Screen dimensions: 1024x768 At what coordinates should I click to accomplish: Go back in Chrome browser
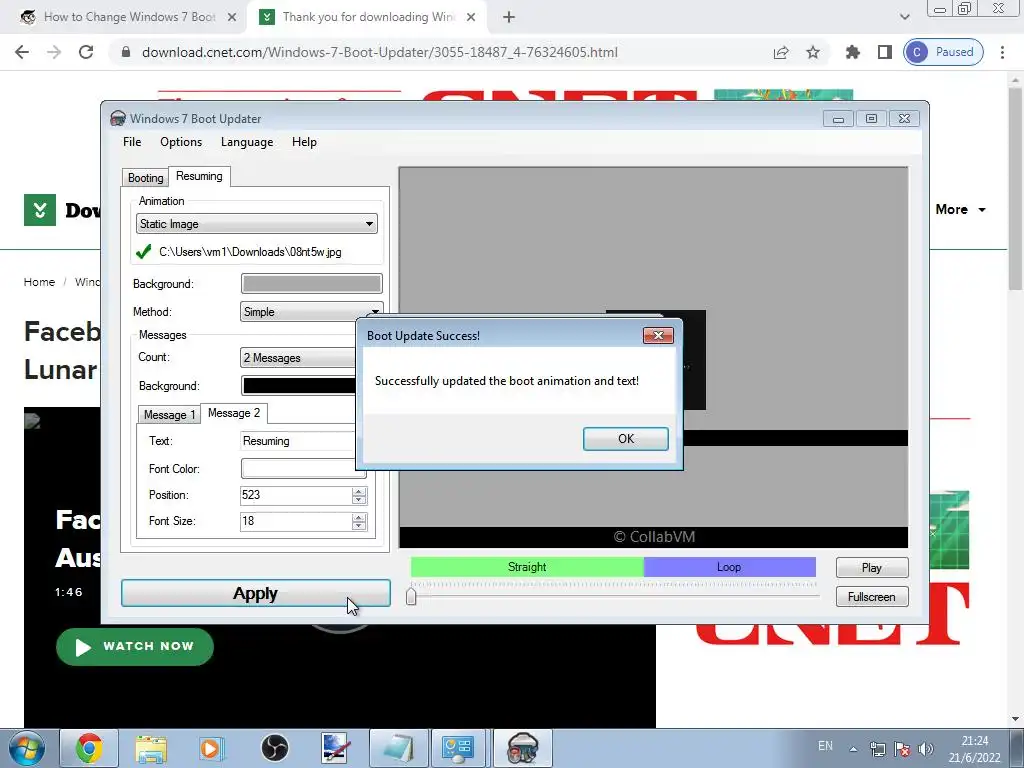[x=22, y=52]
